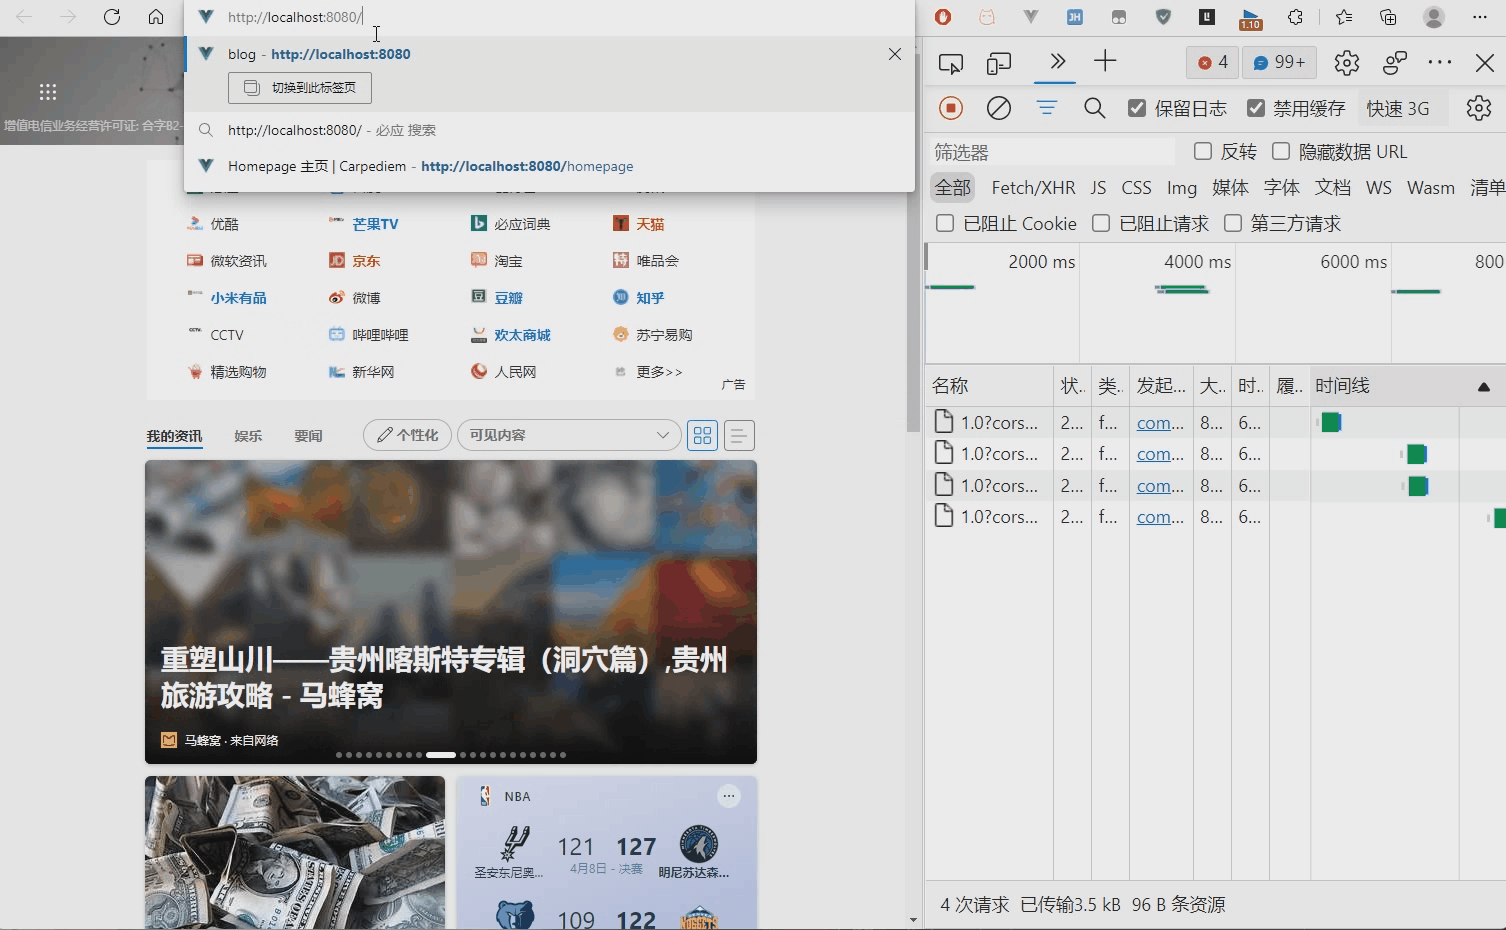Click the shield extension icon
The image size is (1506, 930).
(x=1163, y=17)
